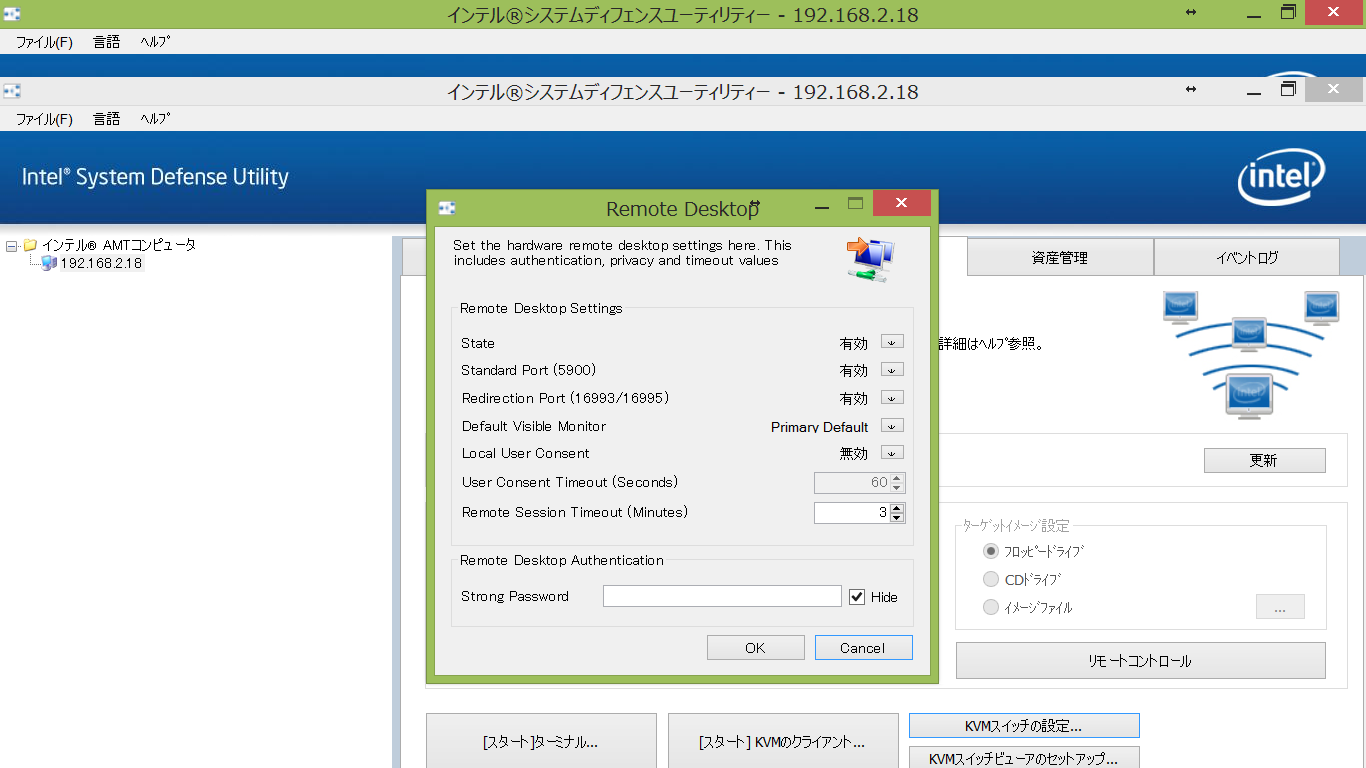The image size is (1366, 768).
Task: Open 言語 menu in the outer window
Action: pos(107,42)
